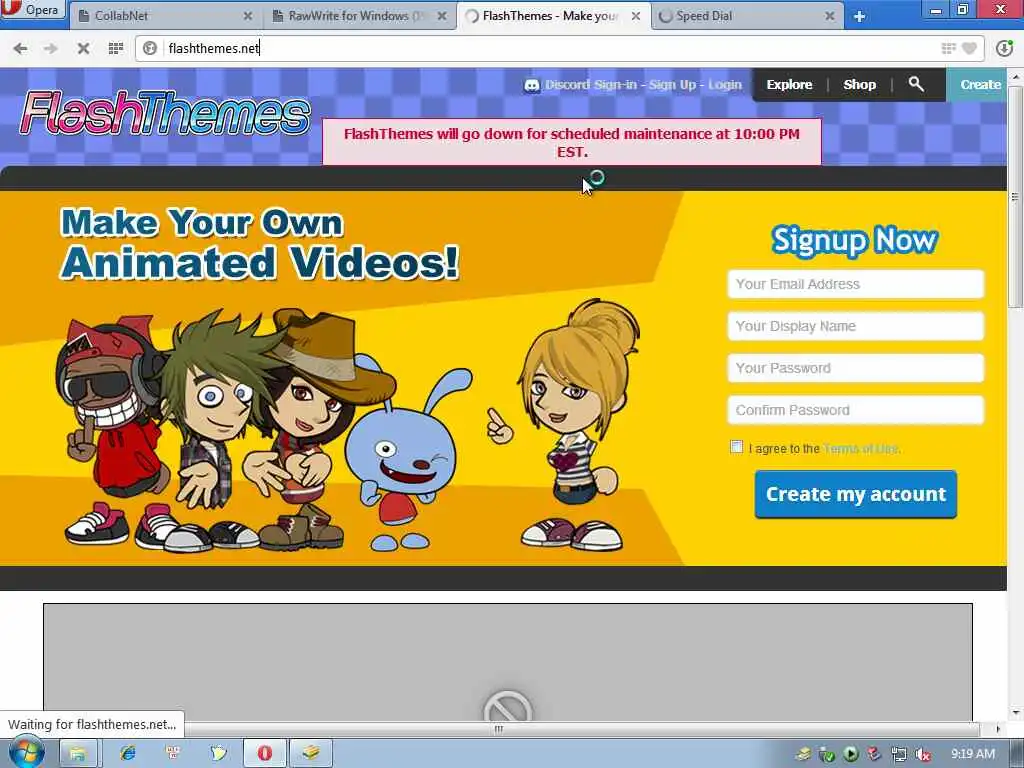Launch Internet Explorer from taskbar
The width and height of the screenshot is (1024, 768).
pos(127,753)
